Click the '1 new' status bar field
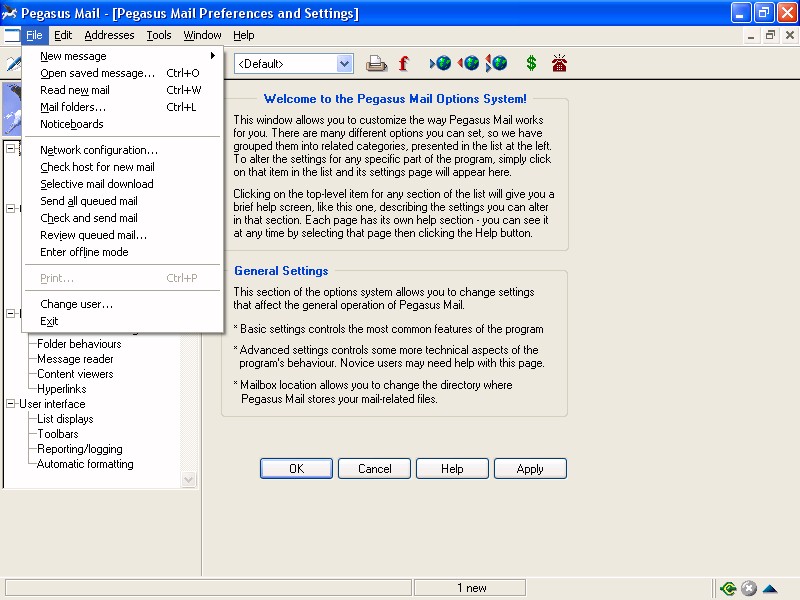 click(x=470, y=588)
